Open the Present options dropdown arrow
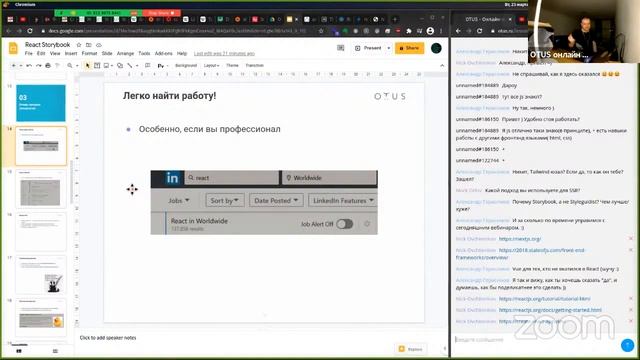 (388, 48)
